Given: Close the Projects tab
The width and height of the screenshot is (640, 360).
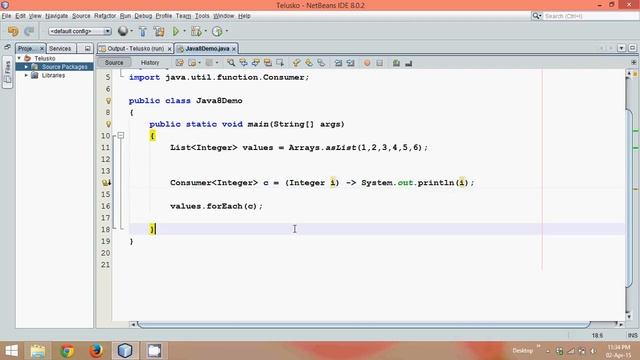Looking at the screenshot, I should tap(42, 49).
